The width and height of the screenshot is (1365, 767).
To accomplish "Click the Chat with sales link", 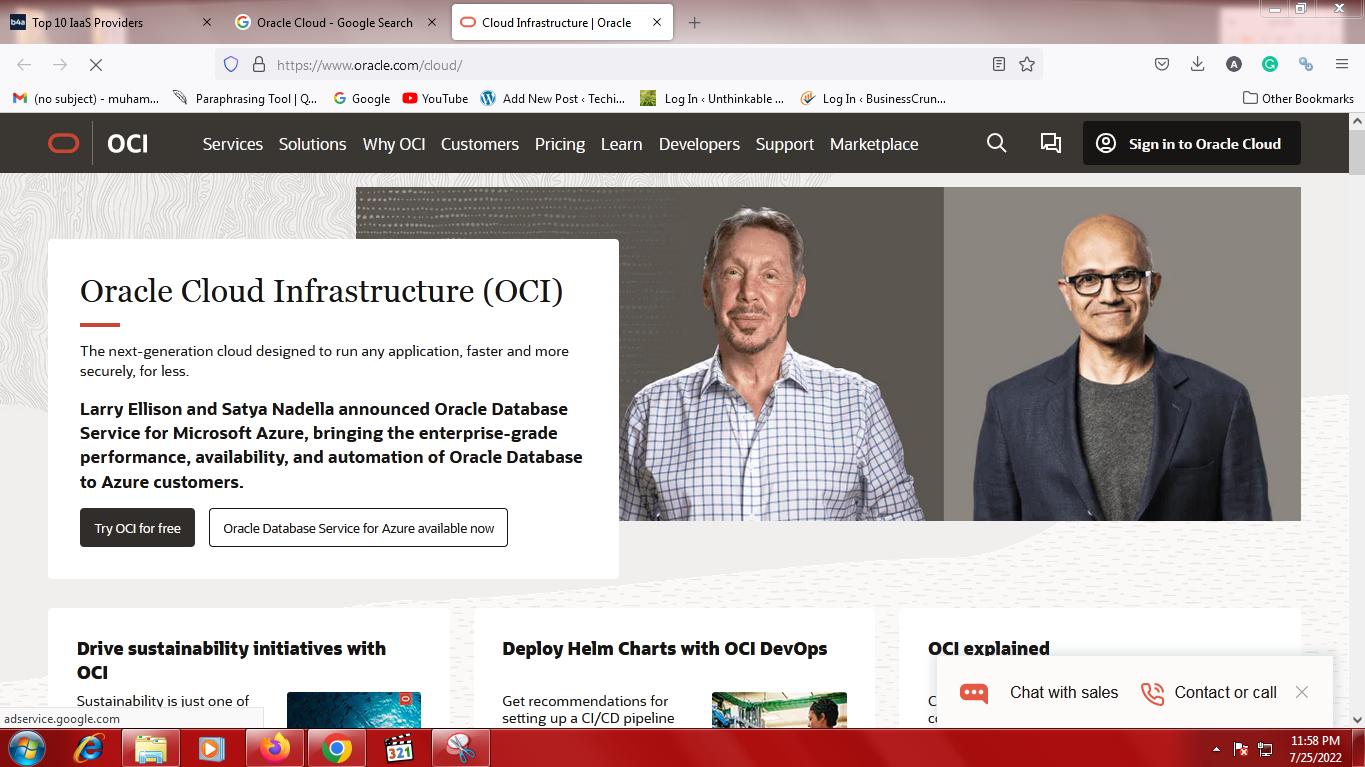I will click(1064, 692).
